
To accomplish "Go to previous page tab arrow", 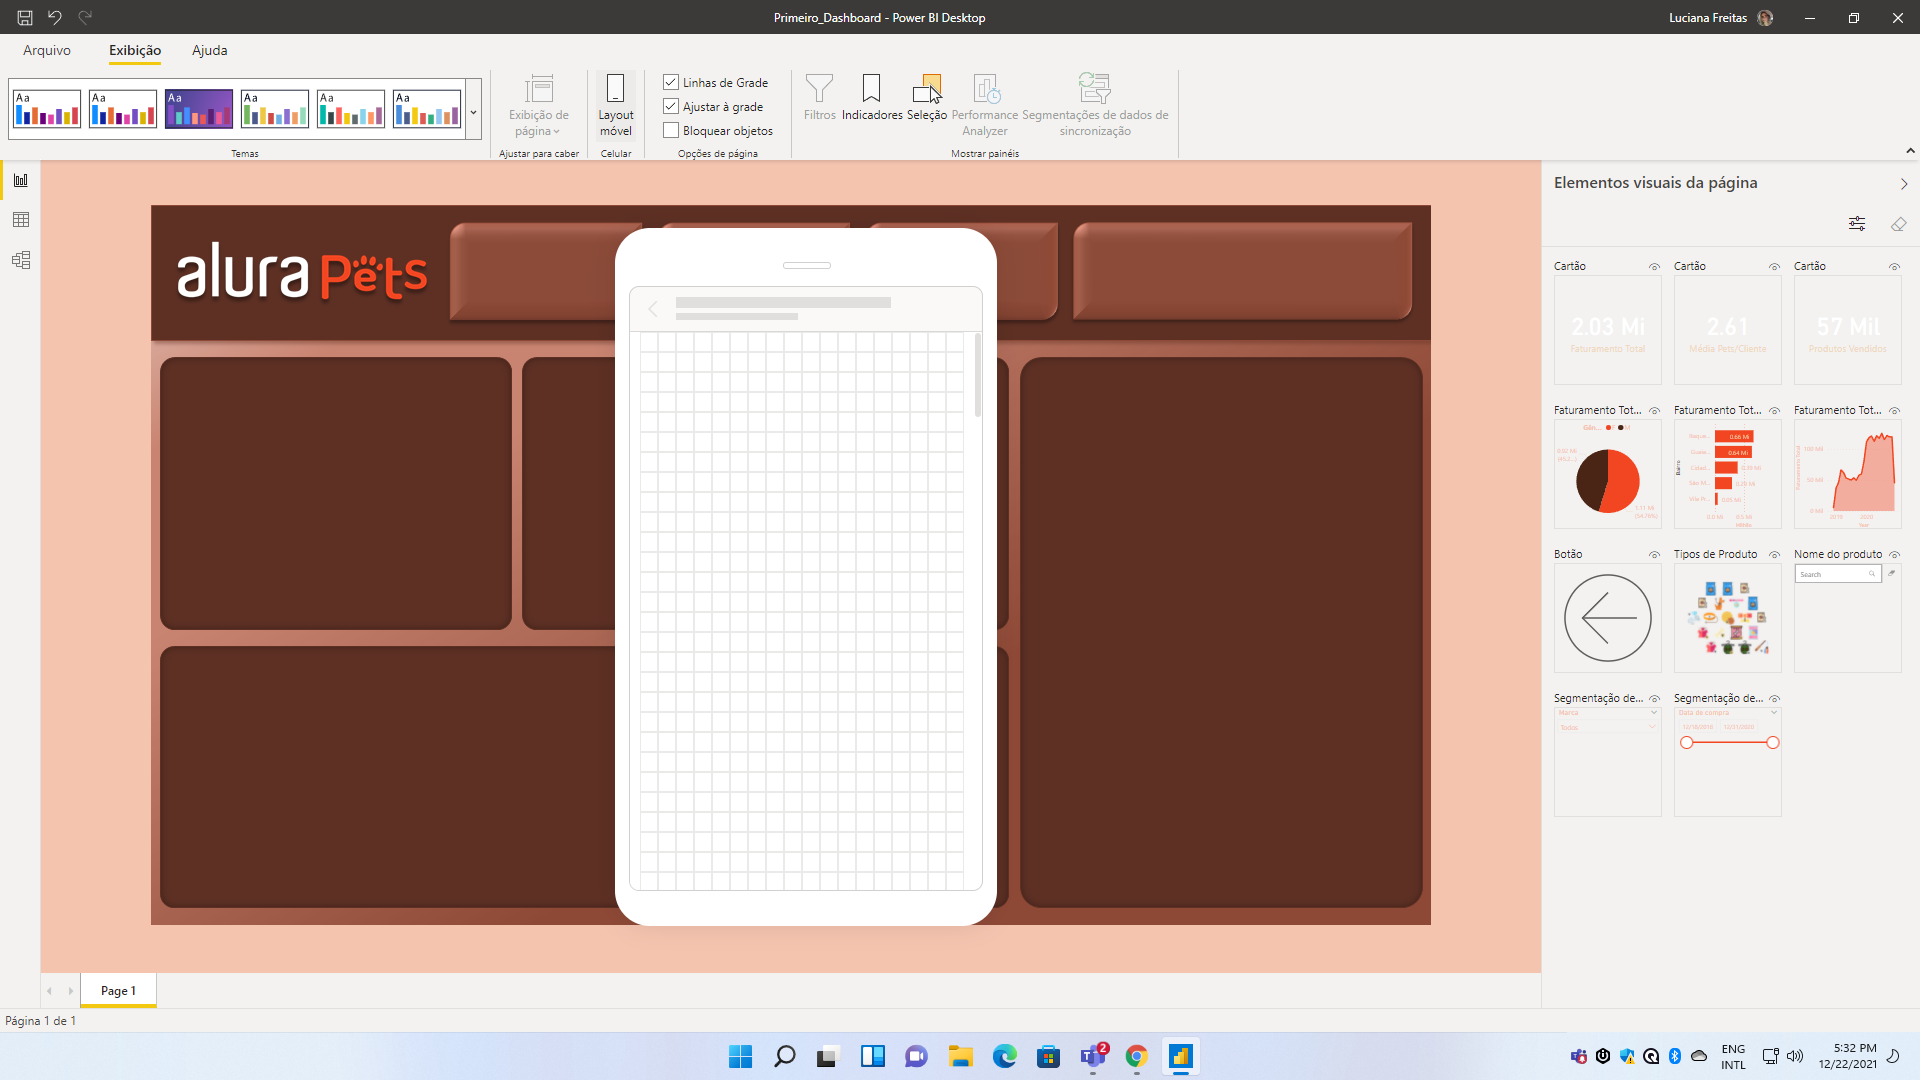I will pos(49,991).
